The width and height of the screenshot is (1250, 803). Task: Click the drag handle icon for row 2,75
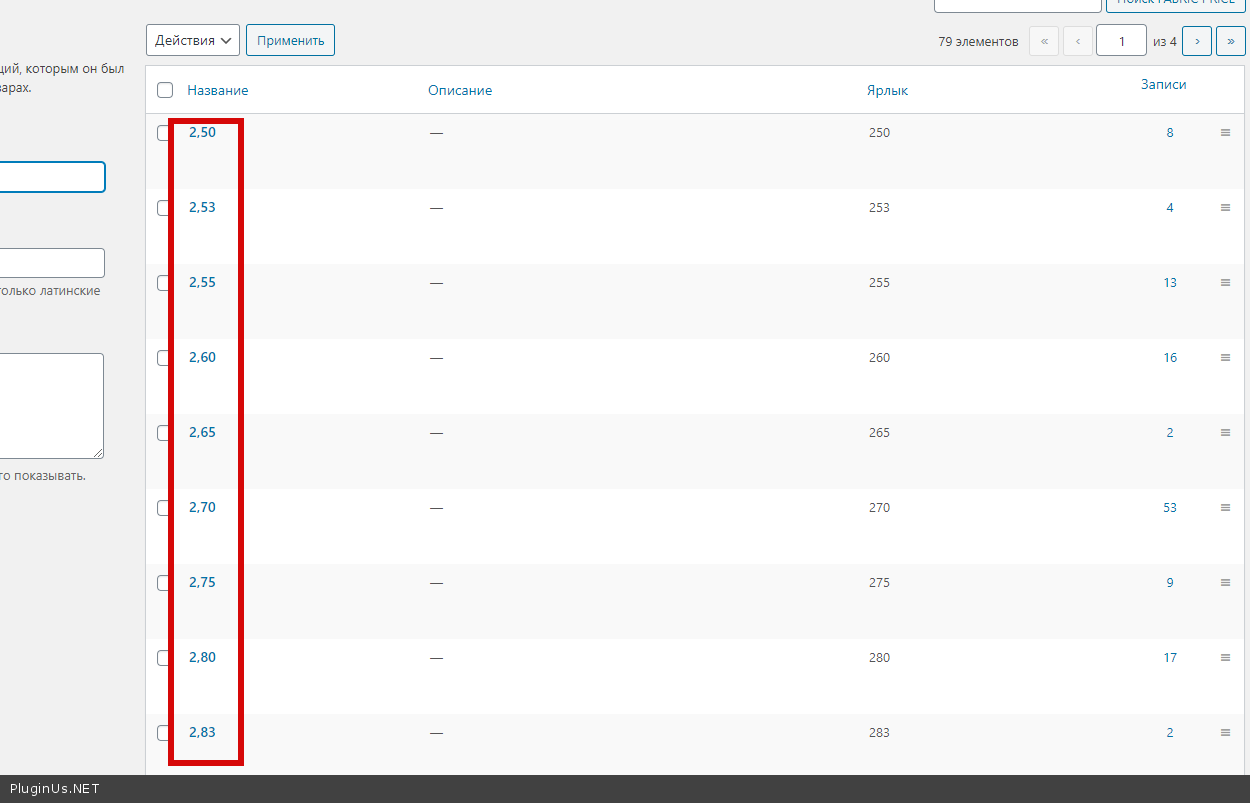click(1225, 583)
